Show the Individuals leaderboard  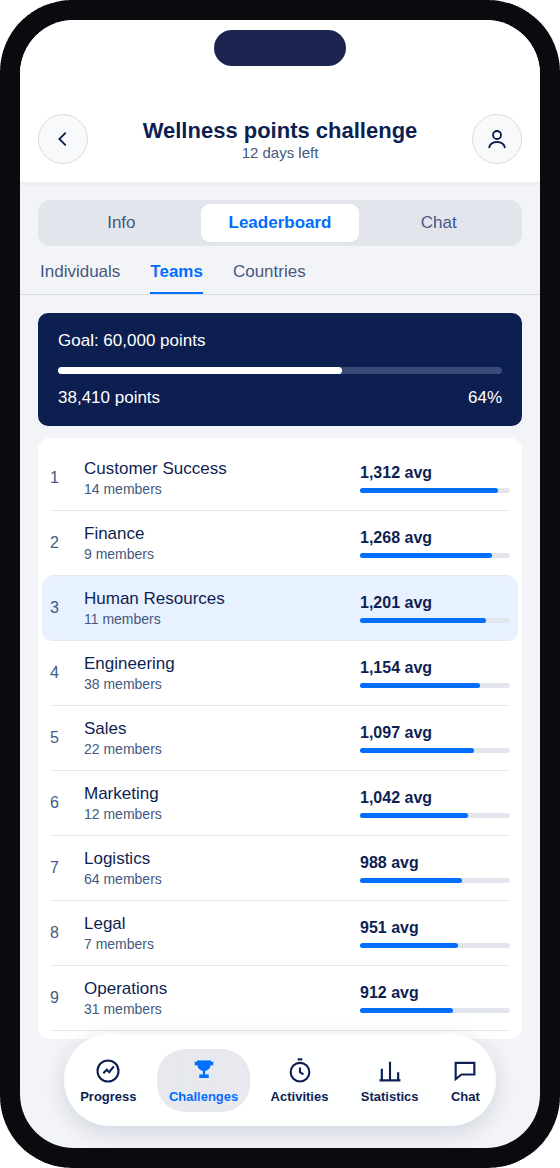(80, 271)
